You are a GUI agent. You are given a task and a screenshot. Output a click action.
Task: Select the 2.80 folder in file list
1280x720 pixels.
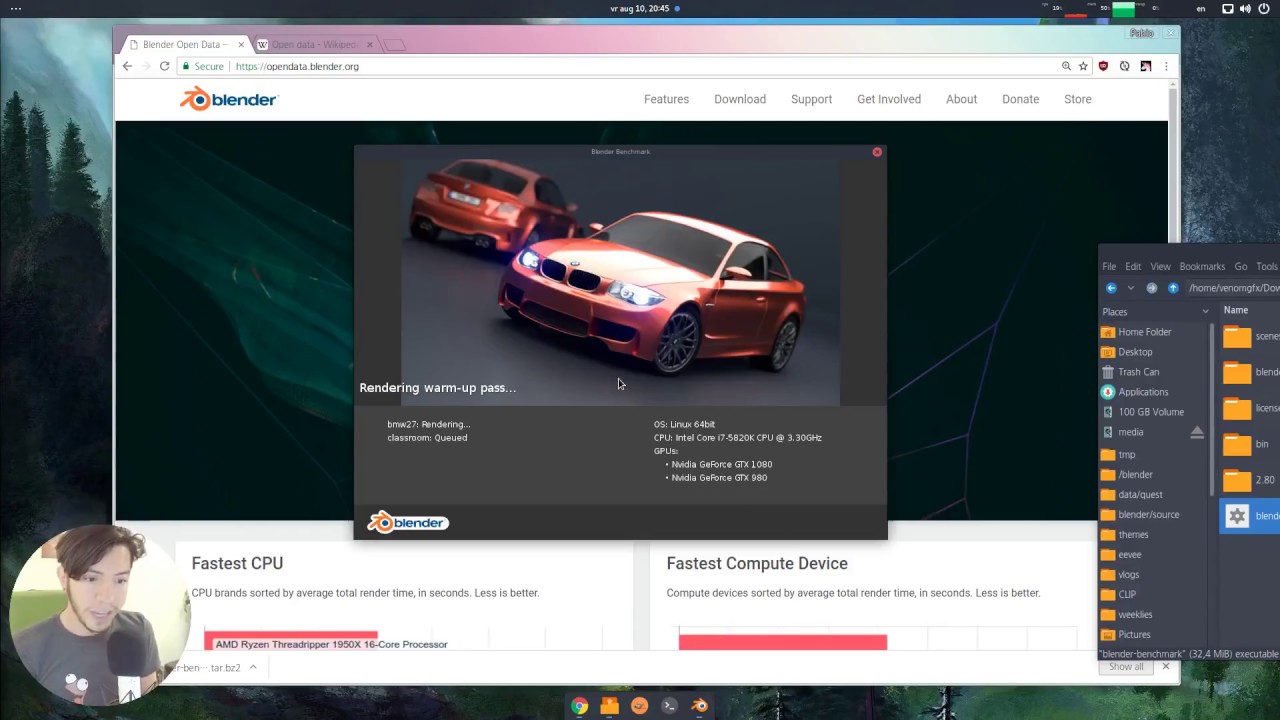(1249, 480)
